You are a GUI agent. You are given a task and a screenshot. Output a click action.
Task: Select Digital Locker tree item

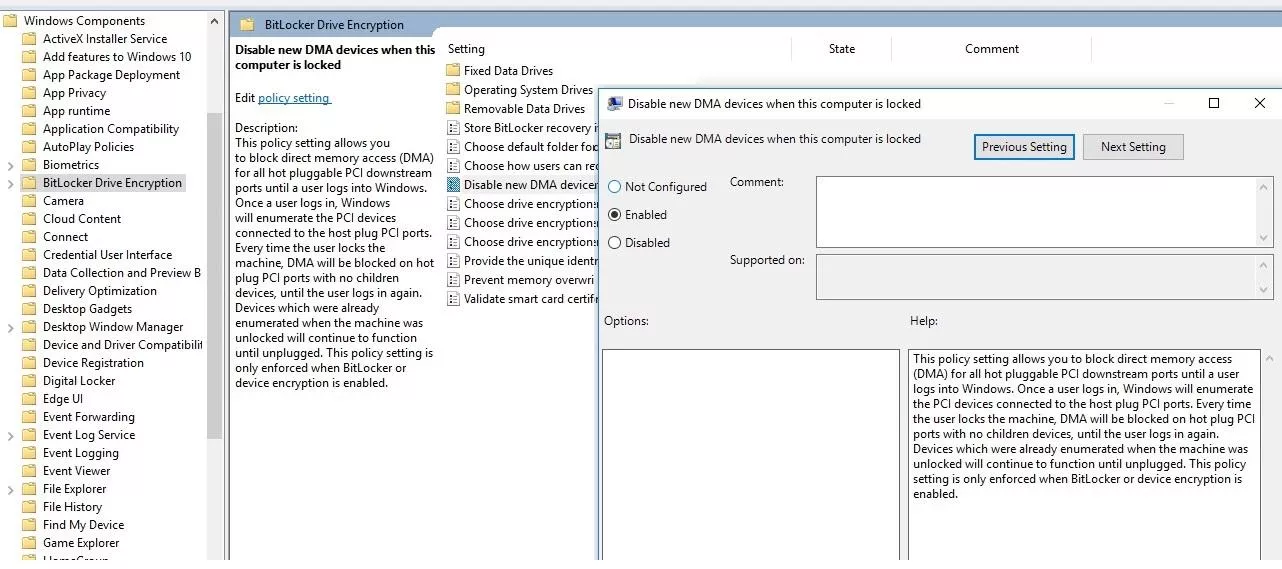(x=79, y=381)
